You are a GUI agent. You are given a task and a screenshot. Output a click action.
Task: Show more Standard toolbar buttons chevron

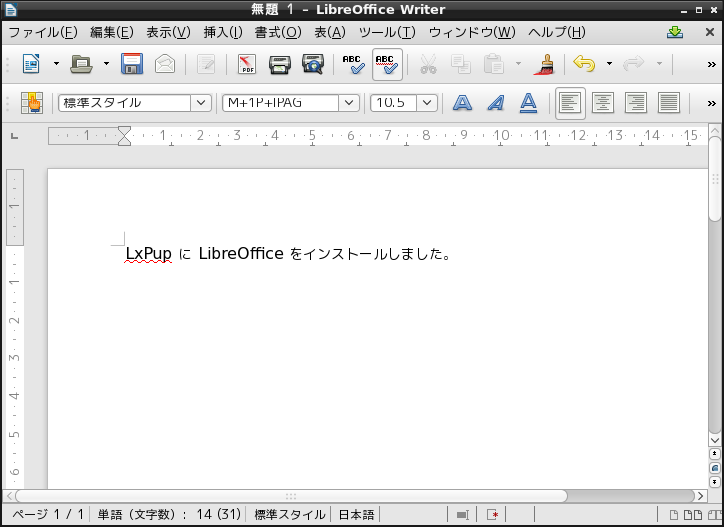click(x=712, y=65)
